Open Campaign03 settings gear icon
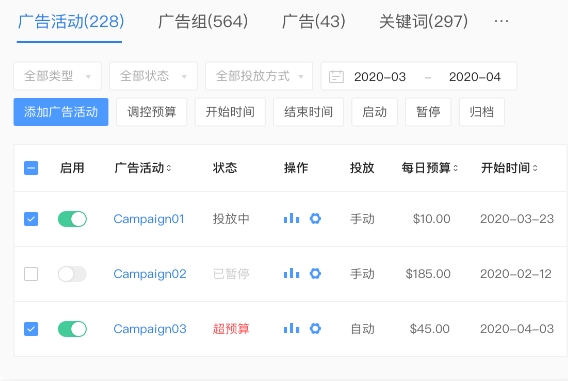 315,329
